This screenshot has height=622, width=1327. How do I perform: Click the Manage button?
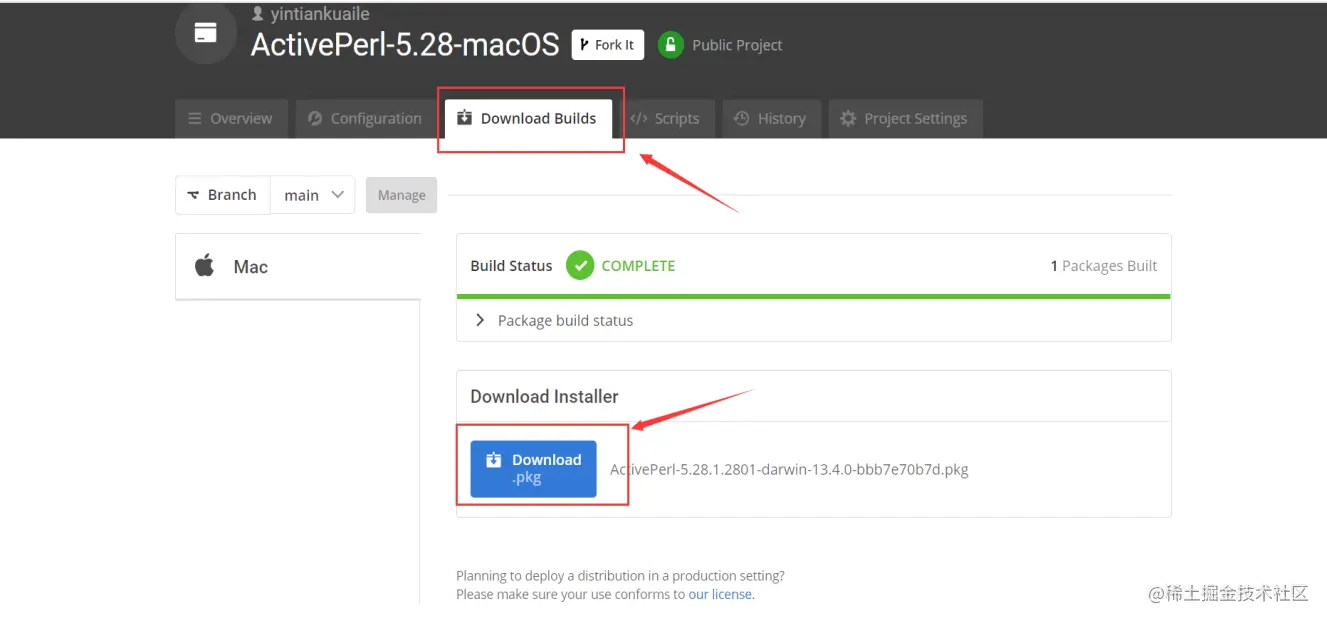(x=402, y=195)
